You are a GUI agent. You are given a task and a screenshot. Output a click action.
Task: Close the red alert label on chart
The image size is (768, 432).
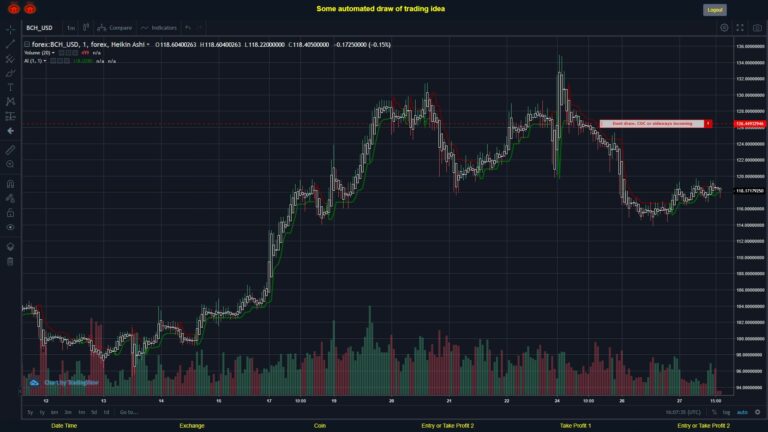click(x=708, y=124)
